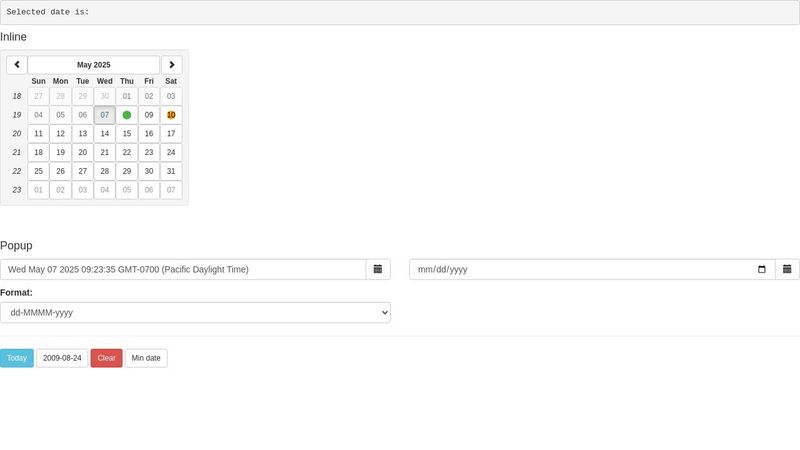Viewport: 800px width, 450px height.
Task: Click the red Clear button
Action: [x=107, y=358]
